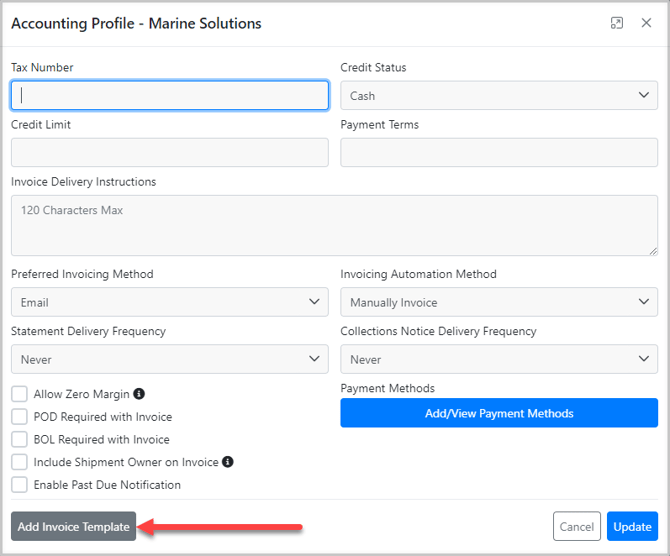
Task: Expand Preferred Invoicing Method dropdown
Action: pos(169,302)
